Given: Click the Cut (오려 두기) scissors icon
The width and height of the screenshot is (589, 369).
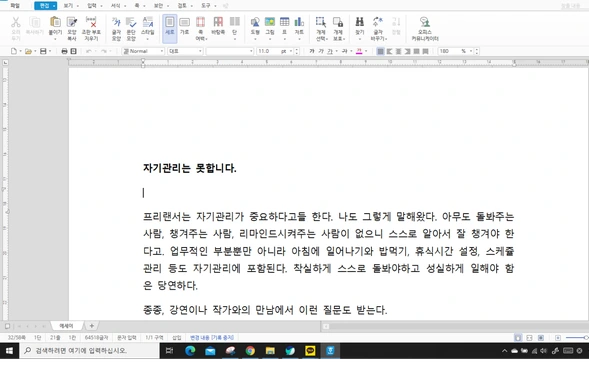Looking at the screenshot, I should [15, 23].
